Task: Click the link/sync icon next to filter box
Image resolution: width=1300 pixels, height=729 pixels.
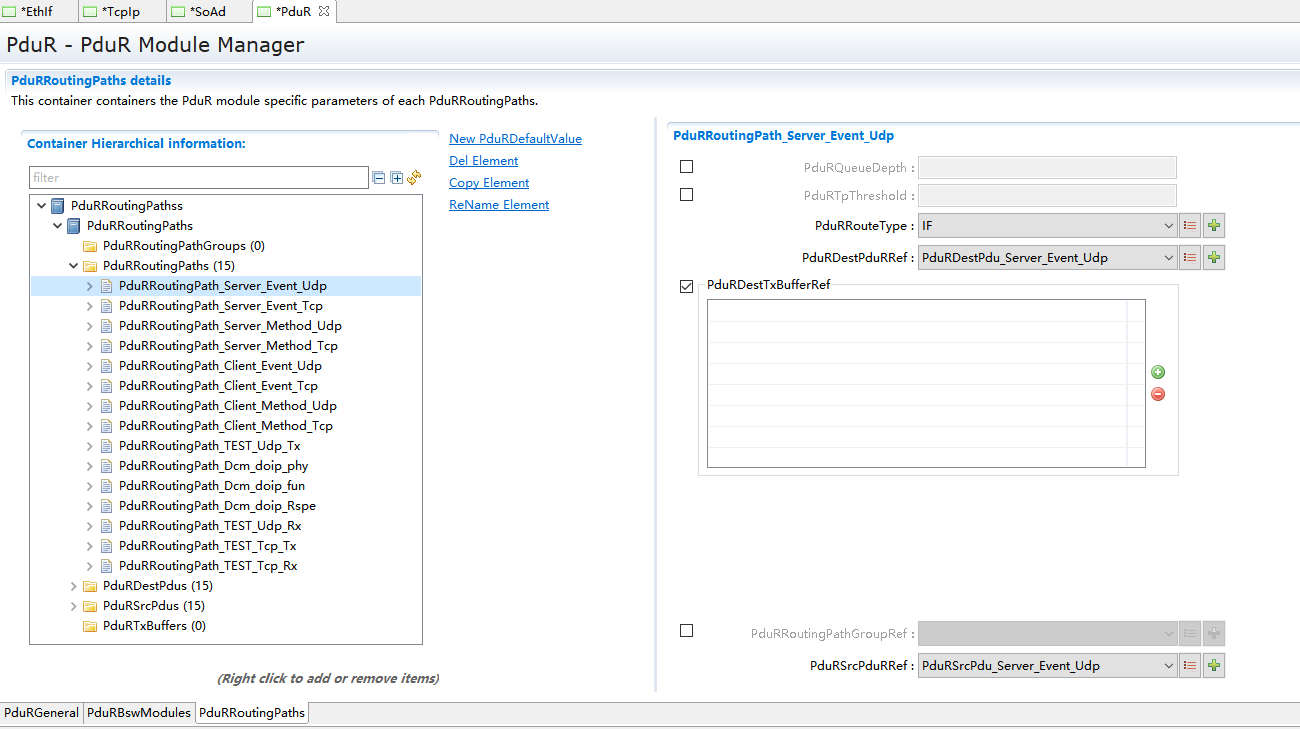Action: (414, 178)
